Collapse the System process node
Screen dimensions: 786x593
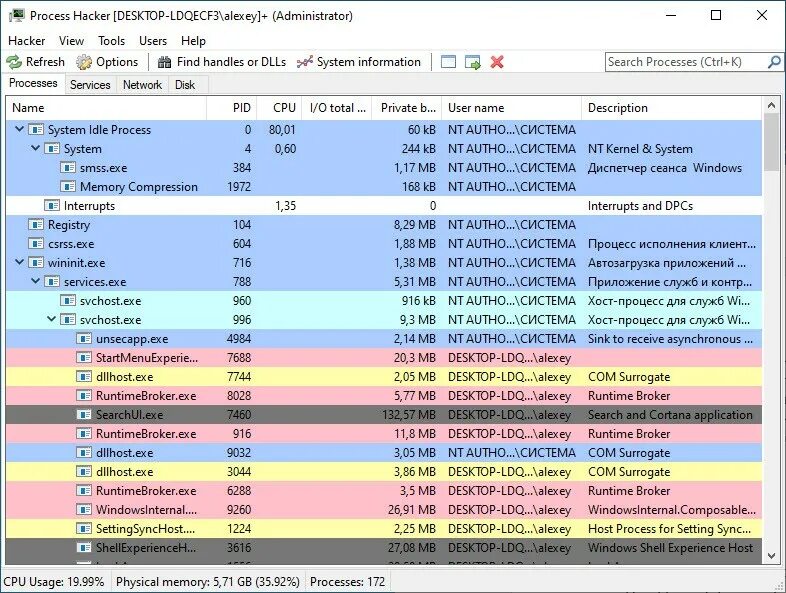pos(36,148)
